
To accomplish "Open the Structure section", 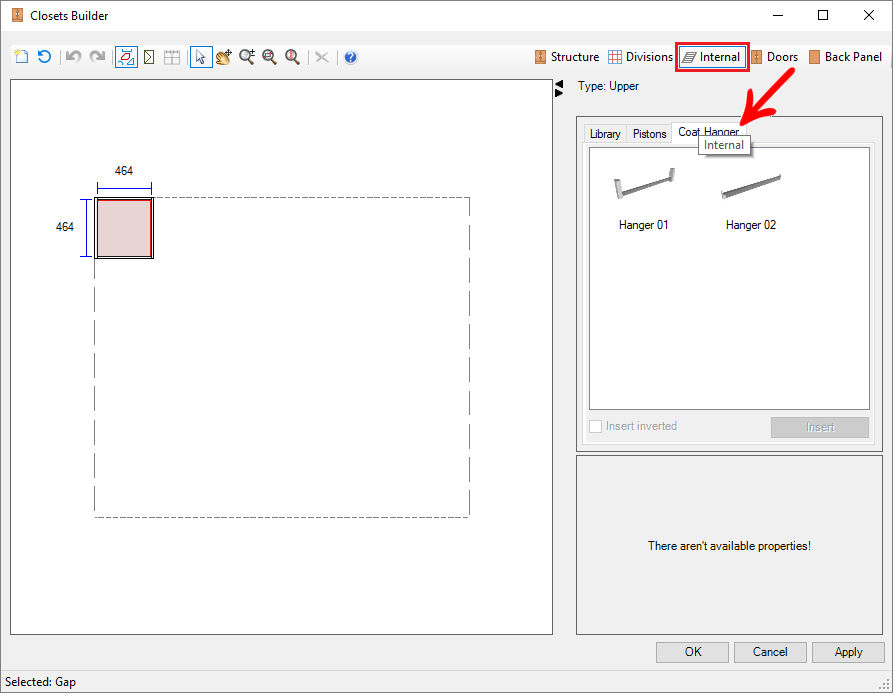I will (567, 57).
